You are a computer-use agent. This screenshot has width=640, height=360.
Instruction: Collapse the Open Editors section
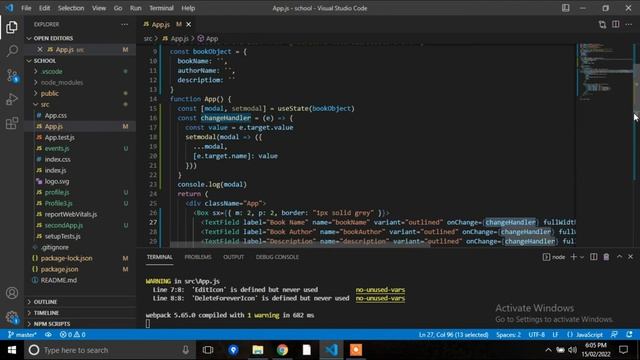(80, 38)
